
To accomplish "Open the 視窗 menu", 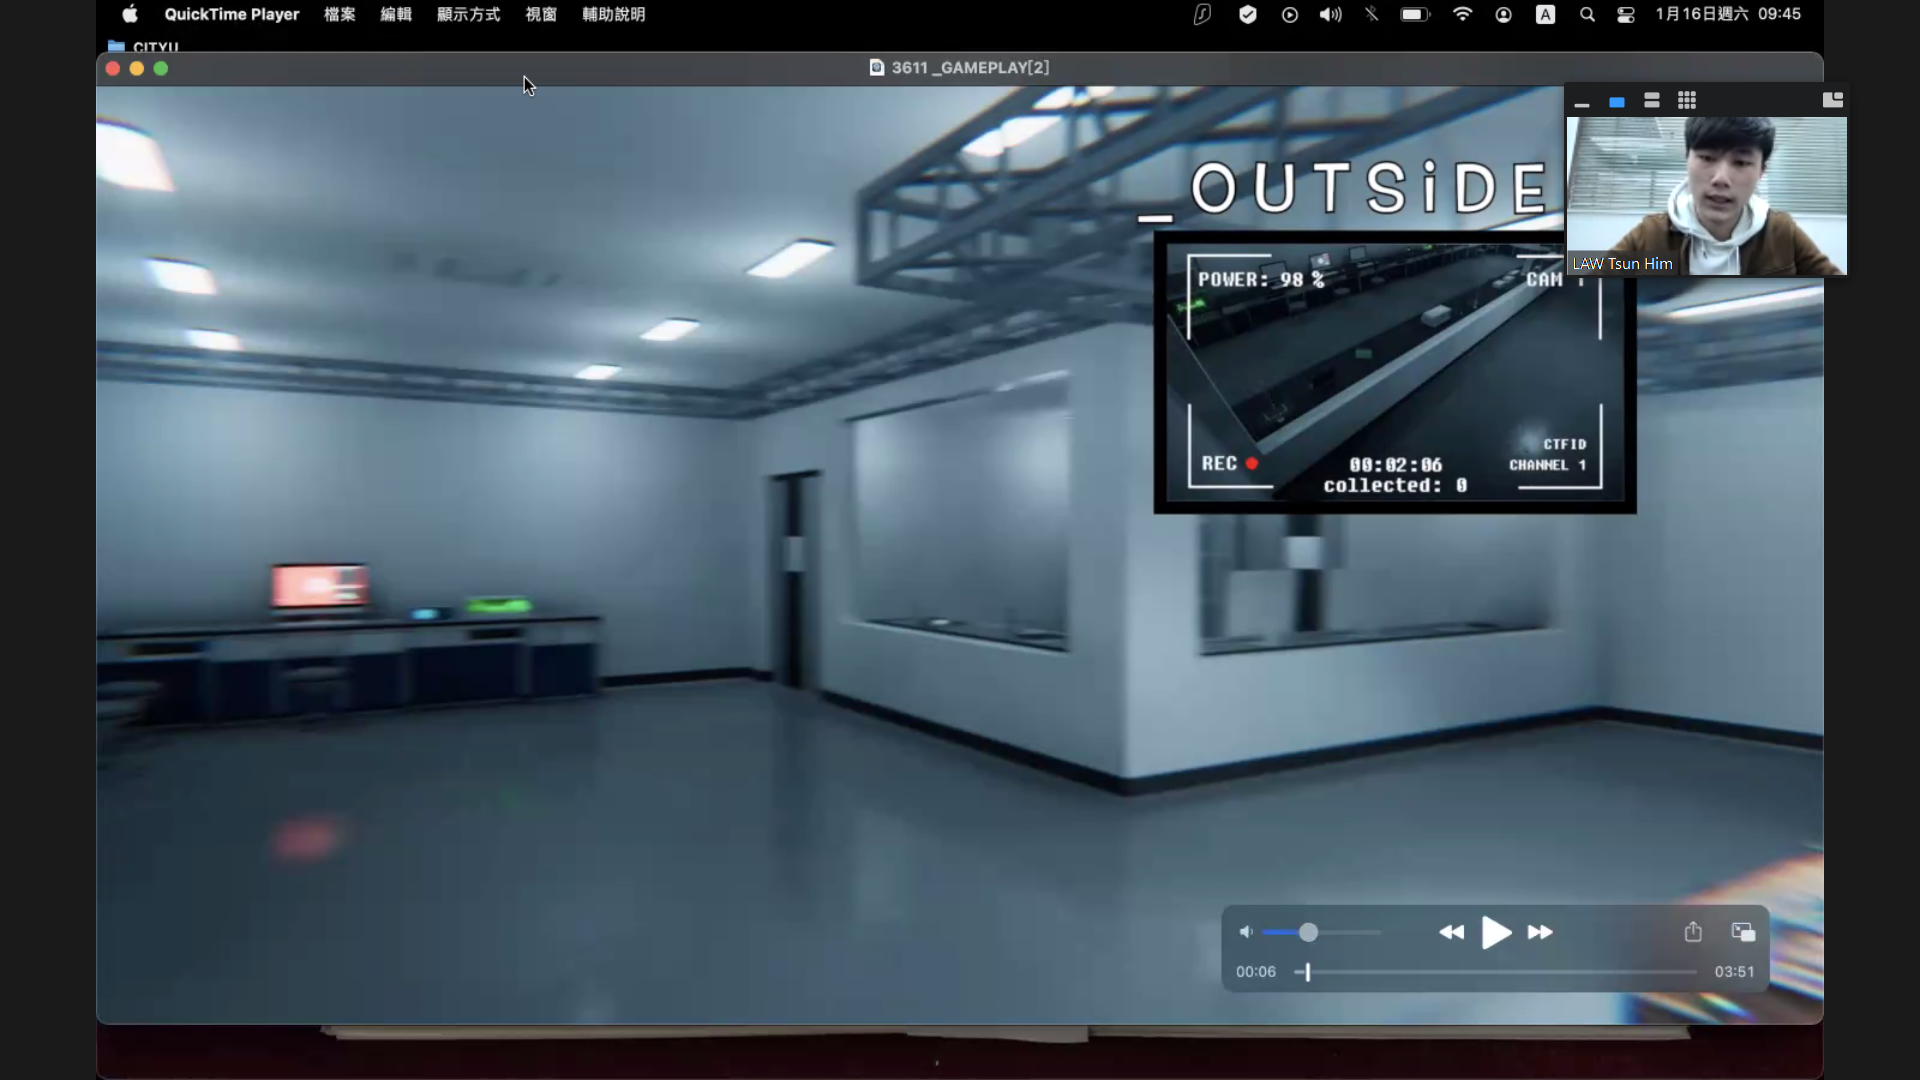I will [x=541, y=14].
